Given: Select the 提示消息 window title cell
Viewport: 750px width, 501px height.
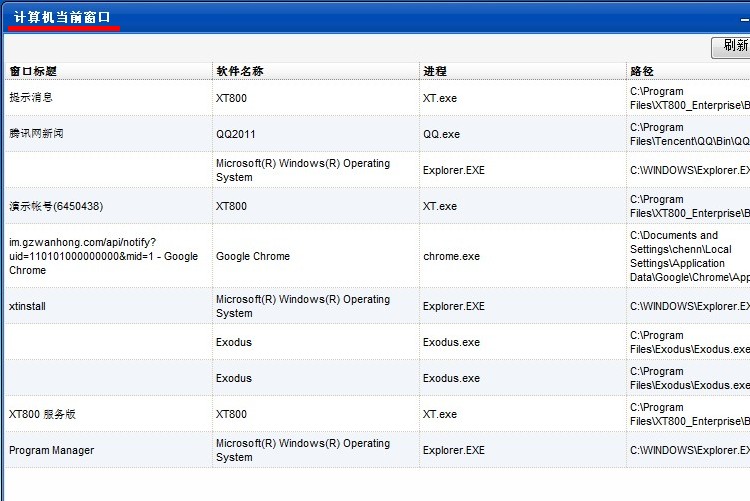Looking at the screenshot, I should click(x=108, y=98).
